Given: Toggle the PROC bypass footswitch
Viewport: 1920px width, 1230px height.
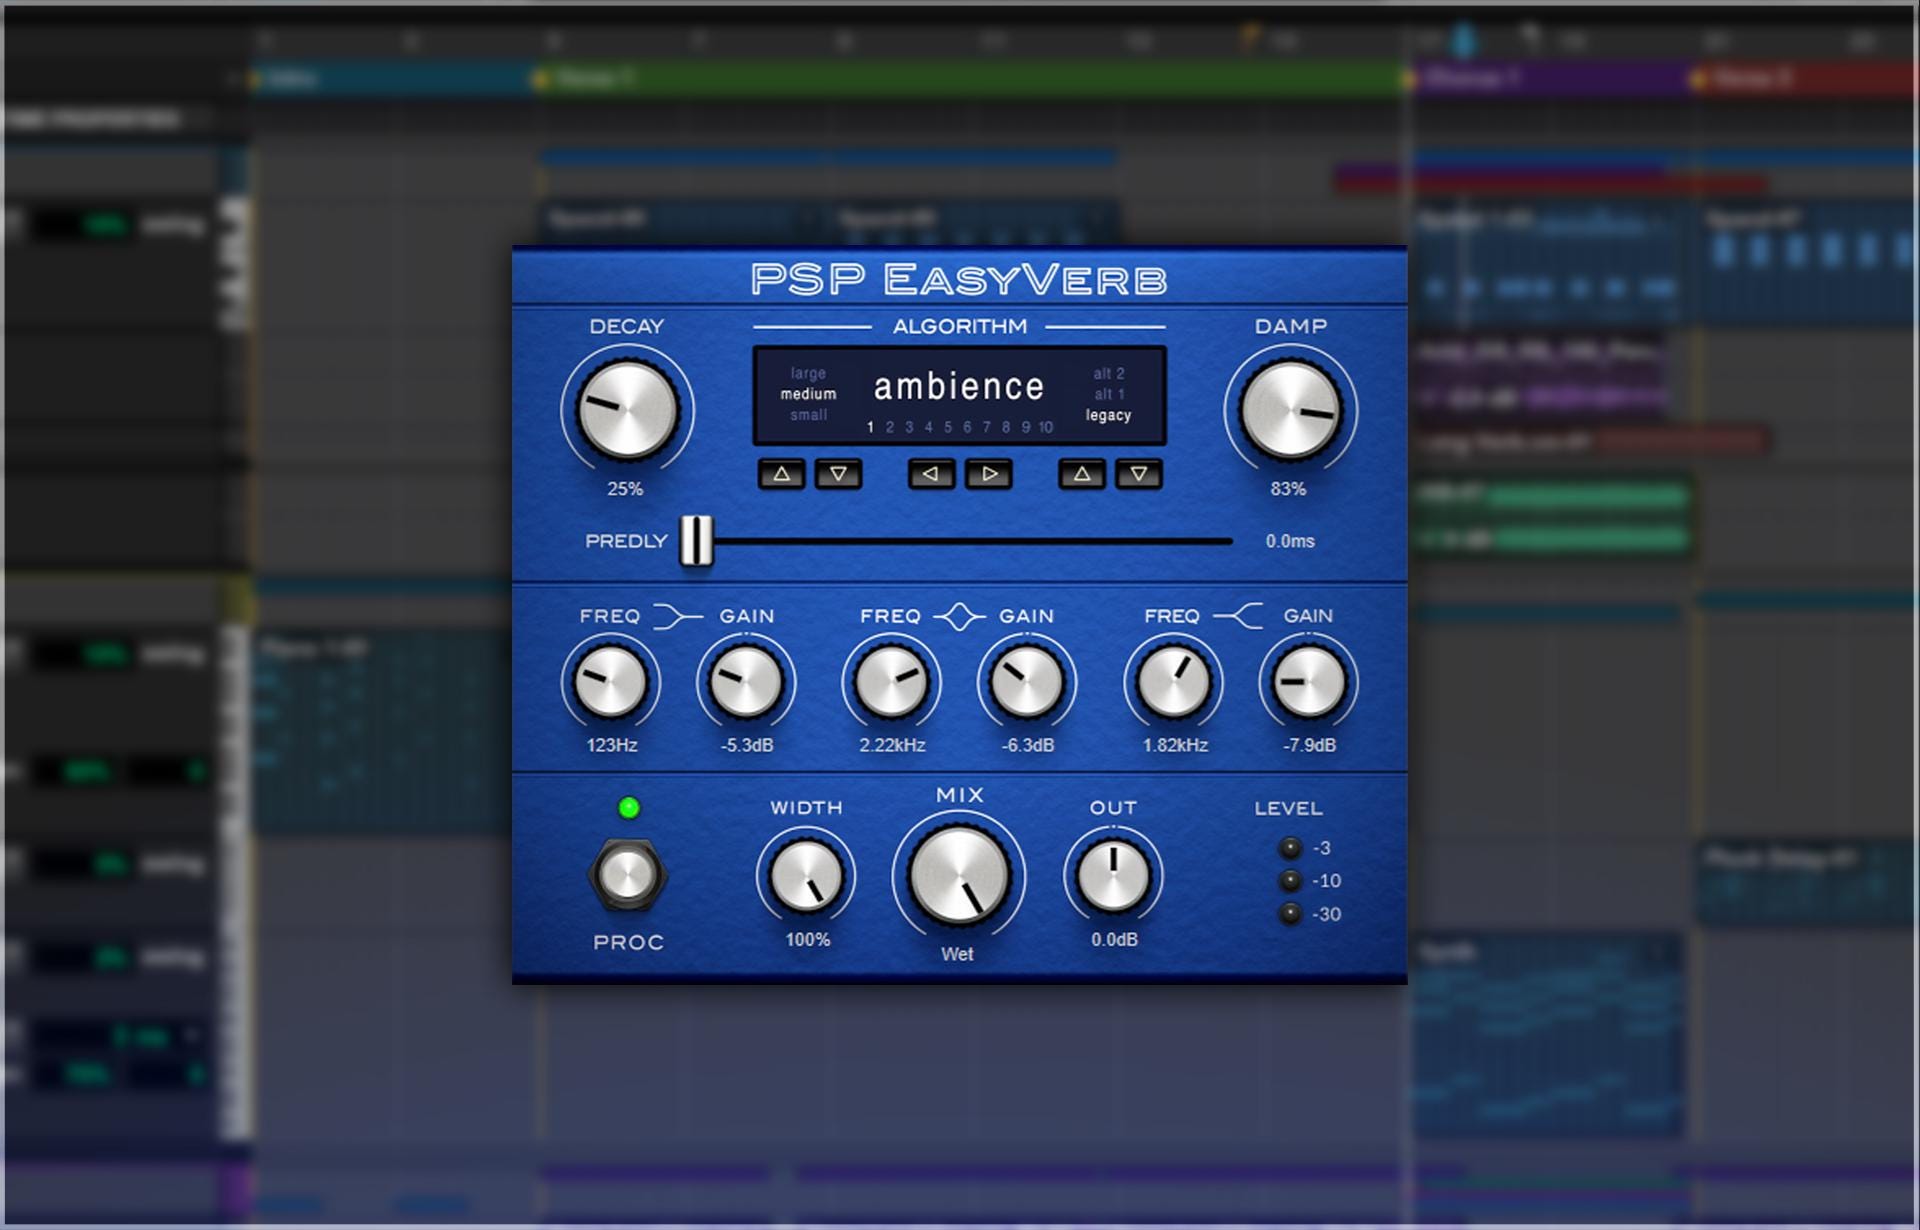Looking at the screenshot, I should click(x=626, y=876).
